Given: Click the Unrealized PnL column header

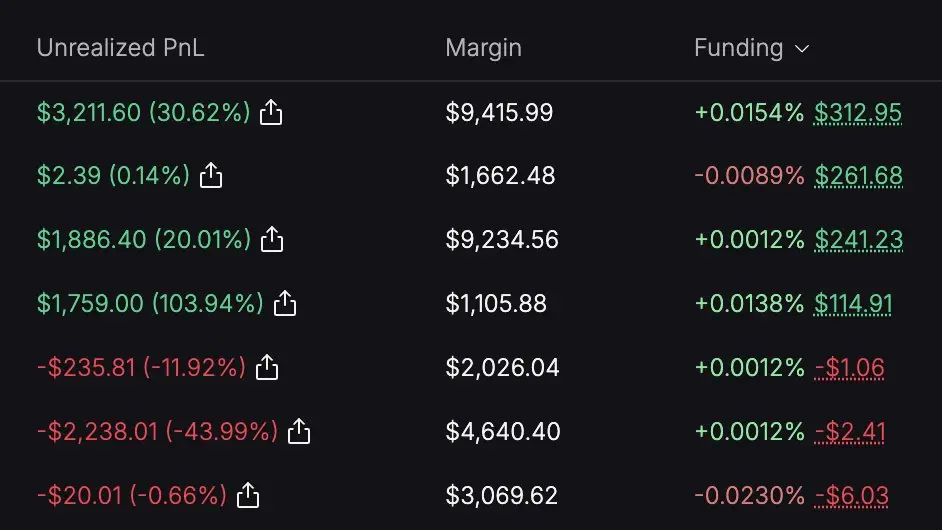Looking at the screenshot, I should click(x=120, y=48).
